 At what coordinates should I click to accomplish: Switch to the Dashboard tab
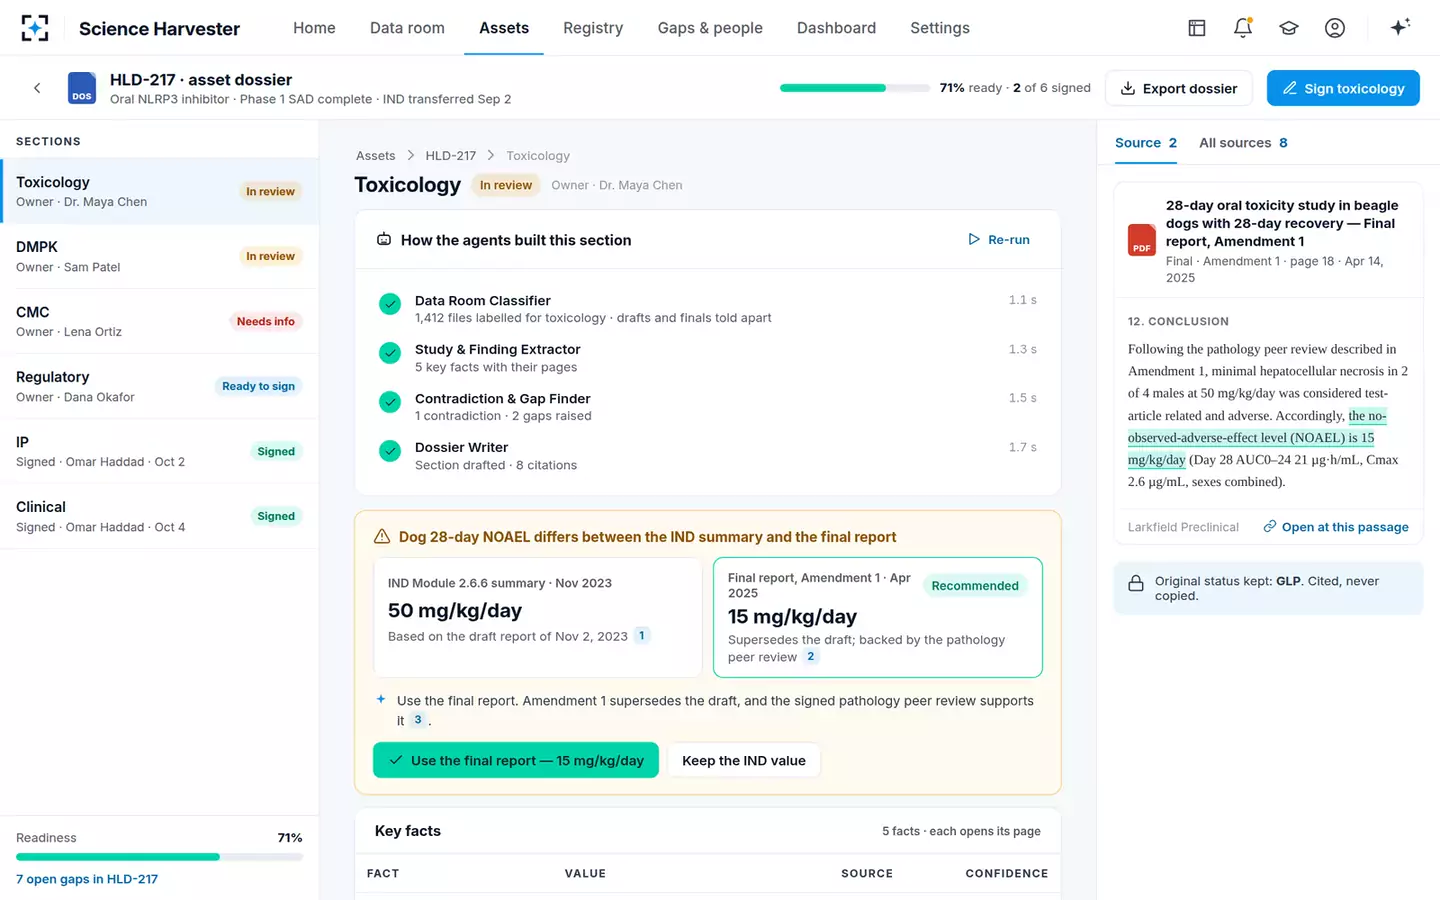[x=836, y=28]
